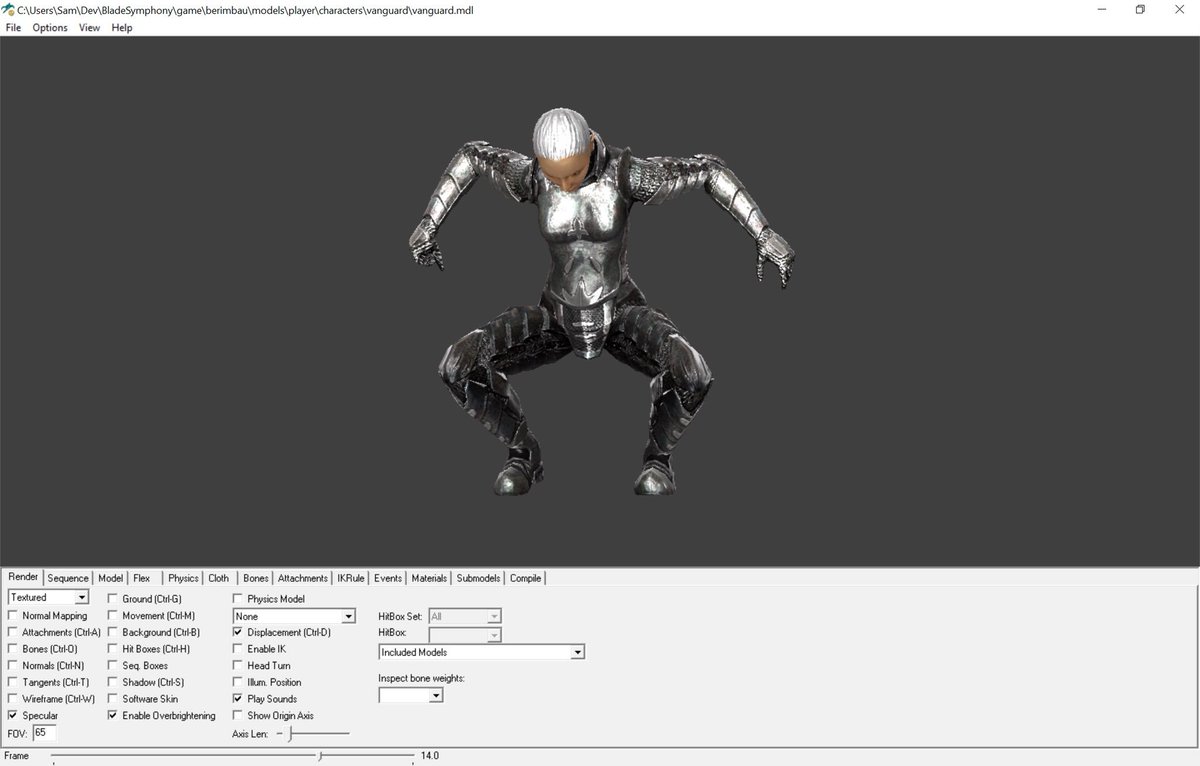
Task: Open the File menu
Action: click(13, 28)
